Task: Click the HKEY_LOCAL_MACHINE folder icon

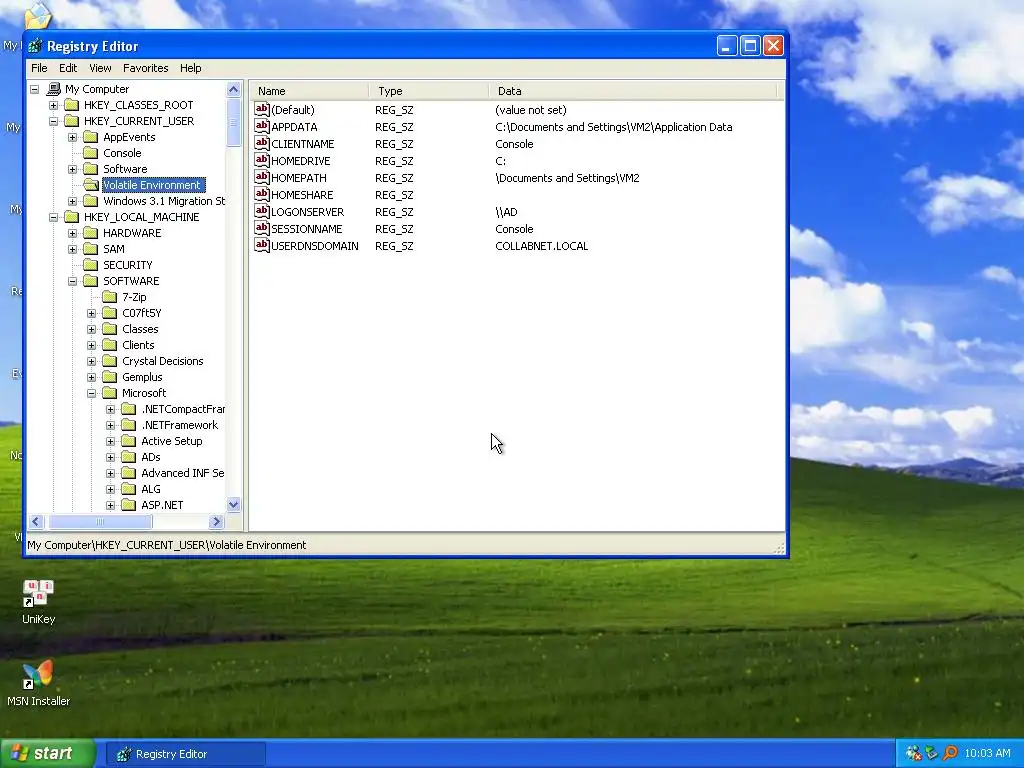Action: pyautogui.click(x=72, y=217)
